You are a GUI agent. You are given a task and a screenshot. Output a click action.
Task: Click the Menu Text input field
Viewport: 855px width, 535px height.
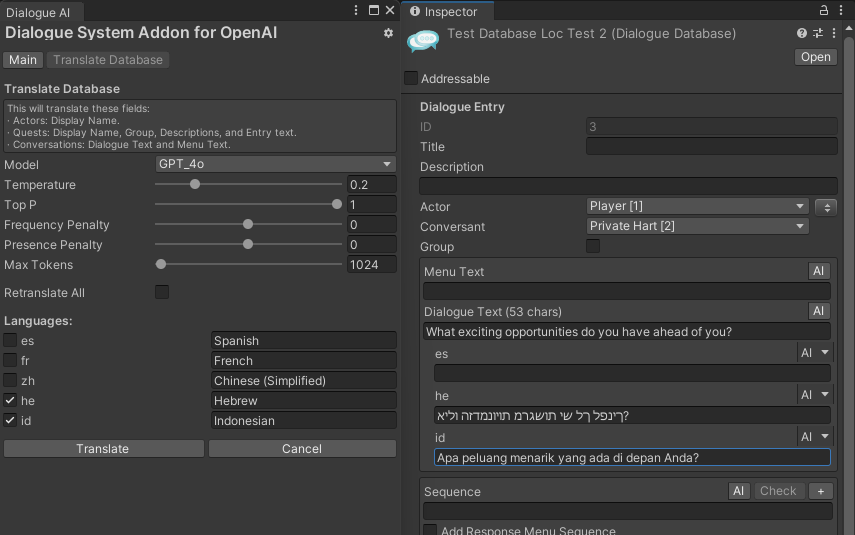(x=627, y=291)
